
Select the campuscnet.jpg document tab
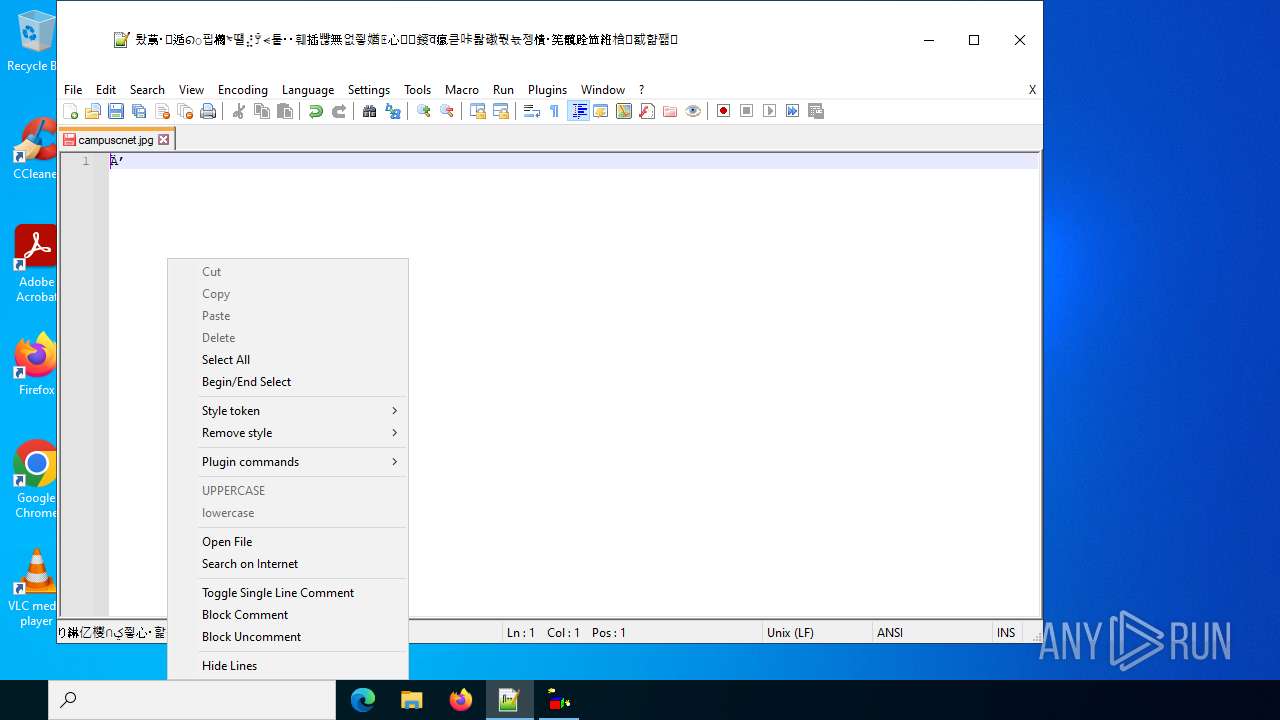[x=116, y=140]
